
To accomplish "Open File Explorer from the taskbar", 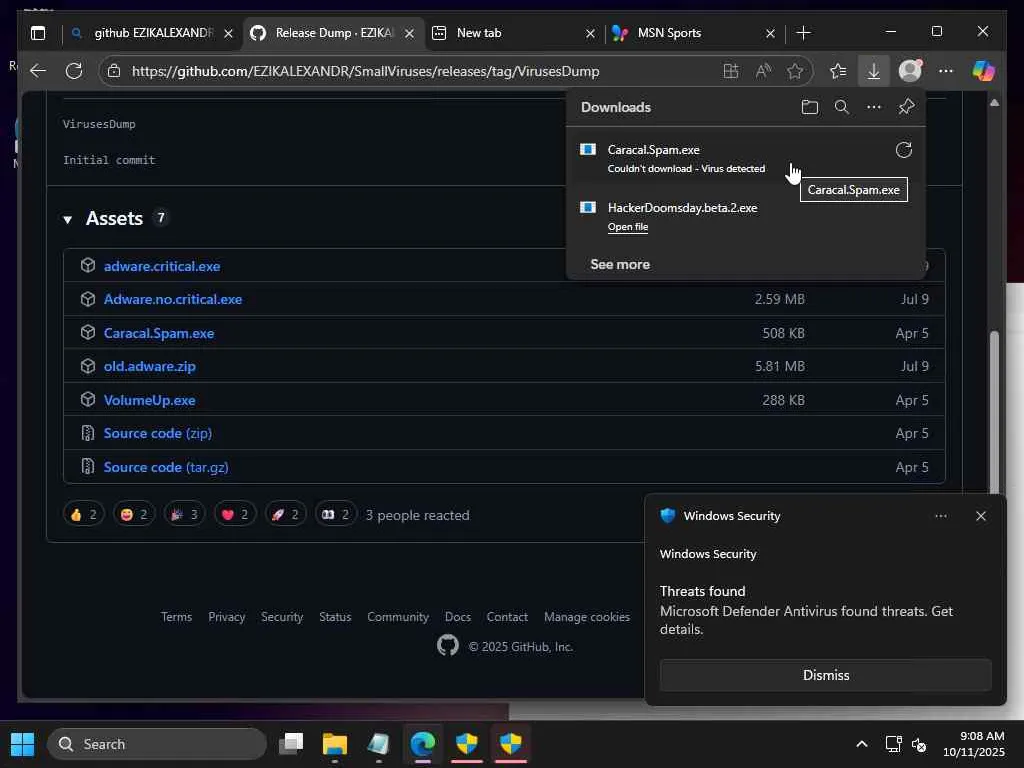I will coord(335,744).
